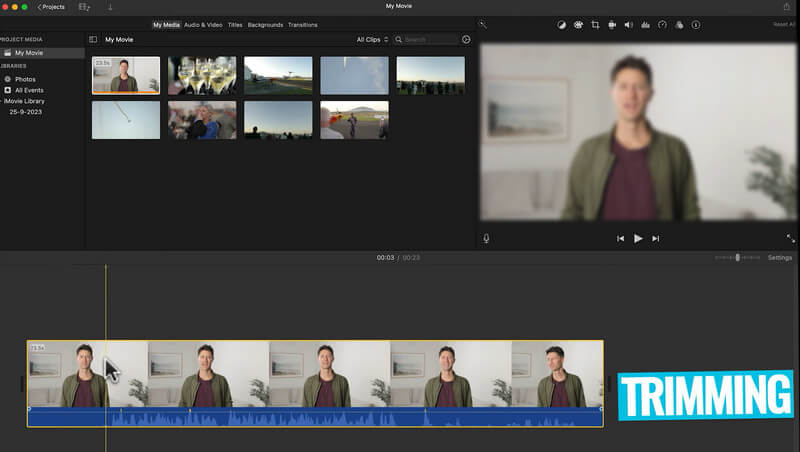Open the Color Balance tool
This screenshot has height=452, width=800.
point(561,24)
